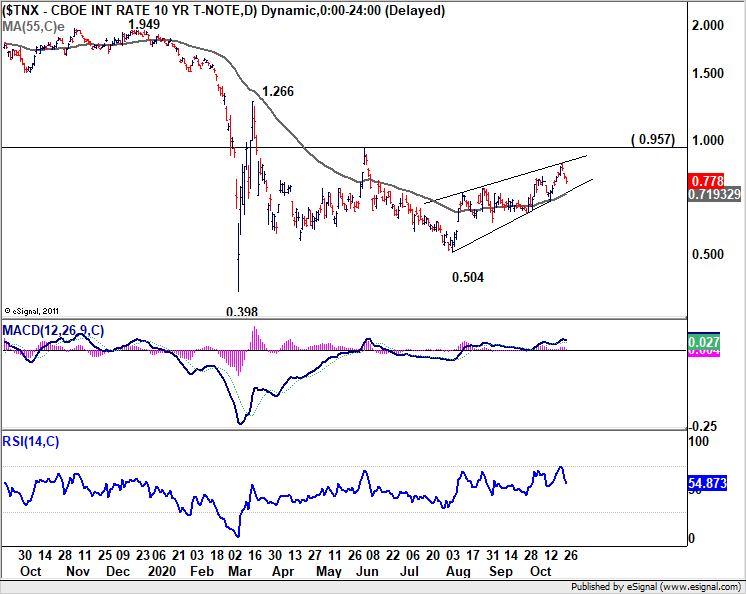Click the Nov month label on time axis
The height and width of the screenshot is (594, 746).
[x=78, y=571]
